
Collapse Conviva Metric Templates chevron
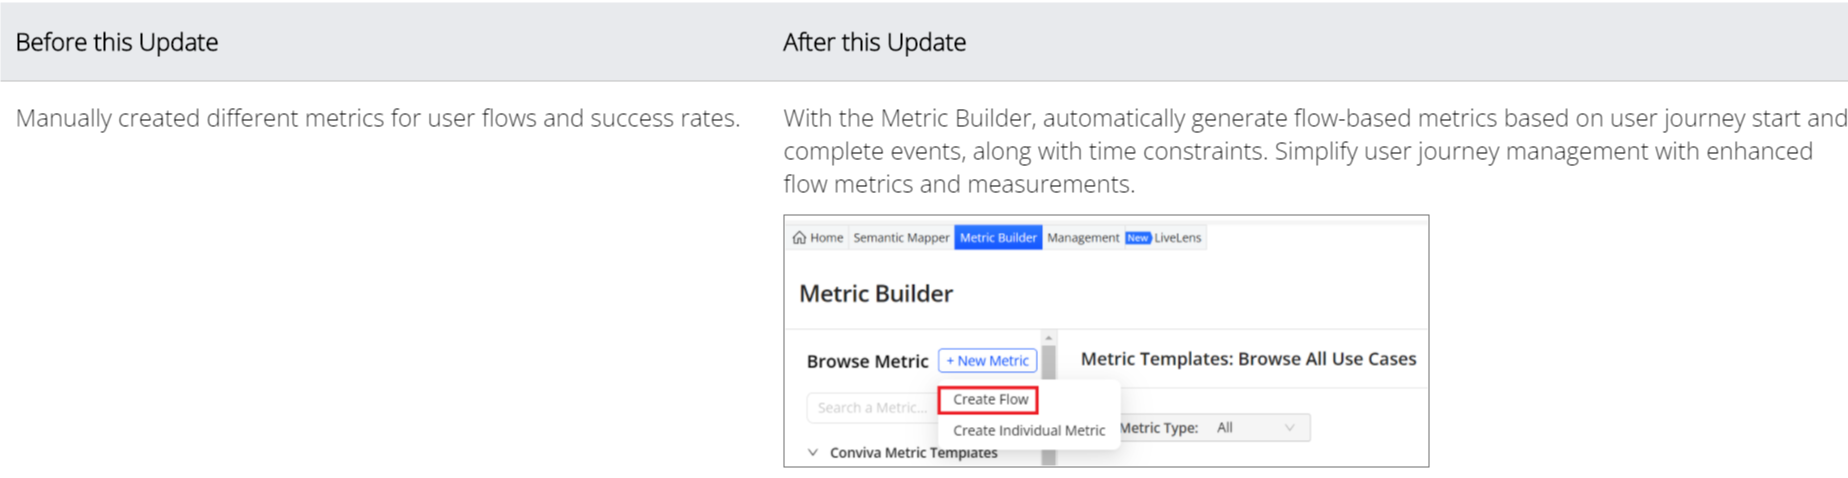point(813,453)
